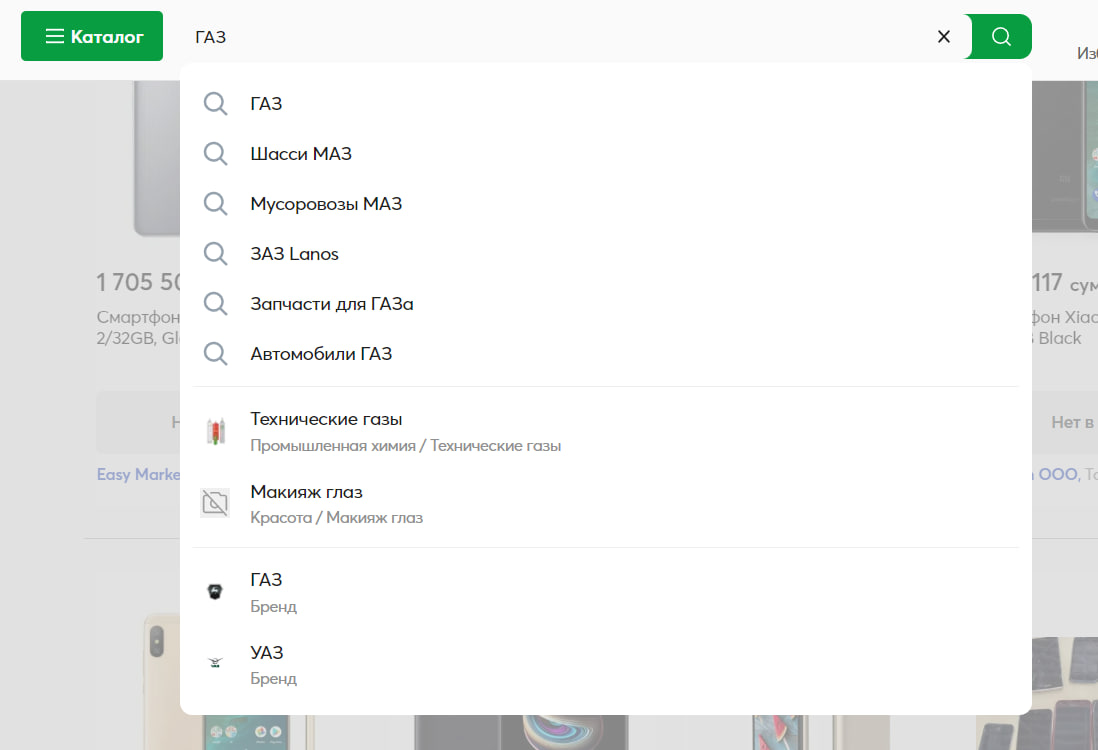Open the Каталог menu button
This screenshot has height=750, width=1098.
tap(92, 36)
